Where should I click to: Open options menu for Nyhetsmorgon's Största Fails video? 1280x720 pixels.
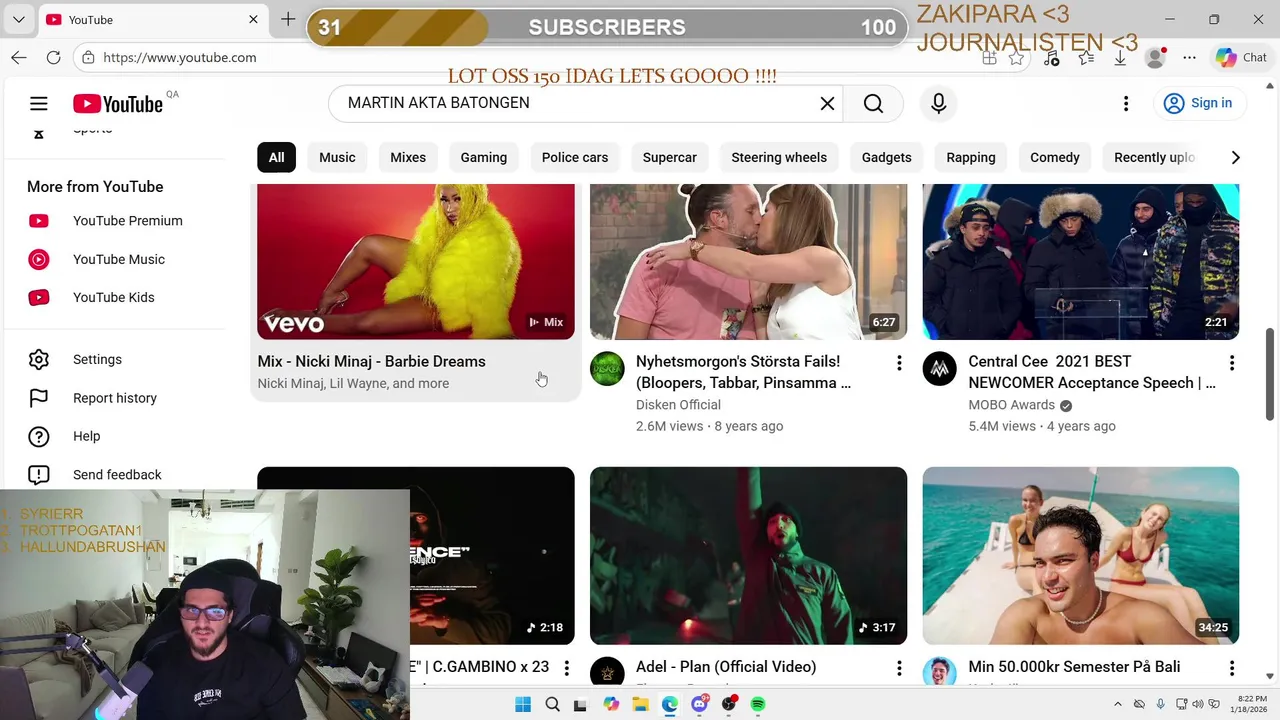pos(899,363)
